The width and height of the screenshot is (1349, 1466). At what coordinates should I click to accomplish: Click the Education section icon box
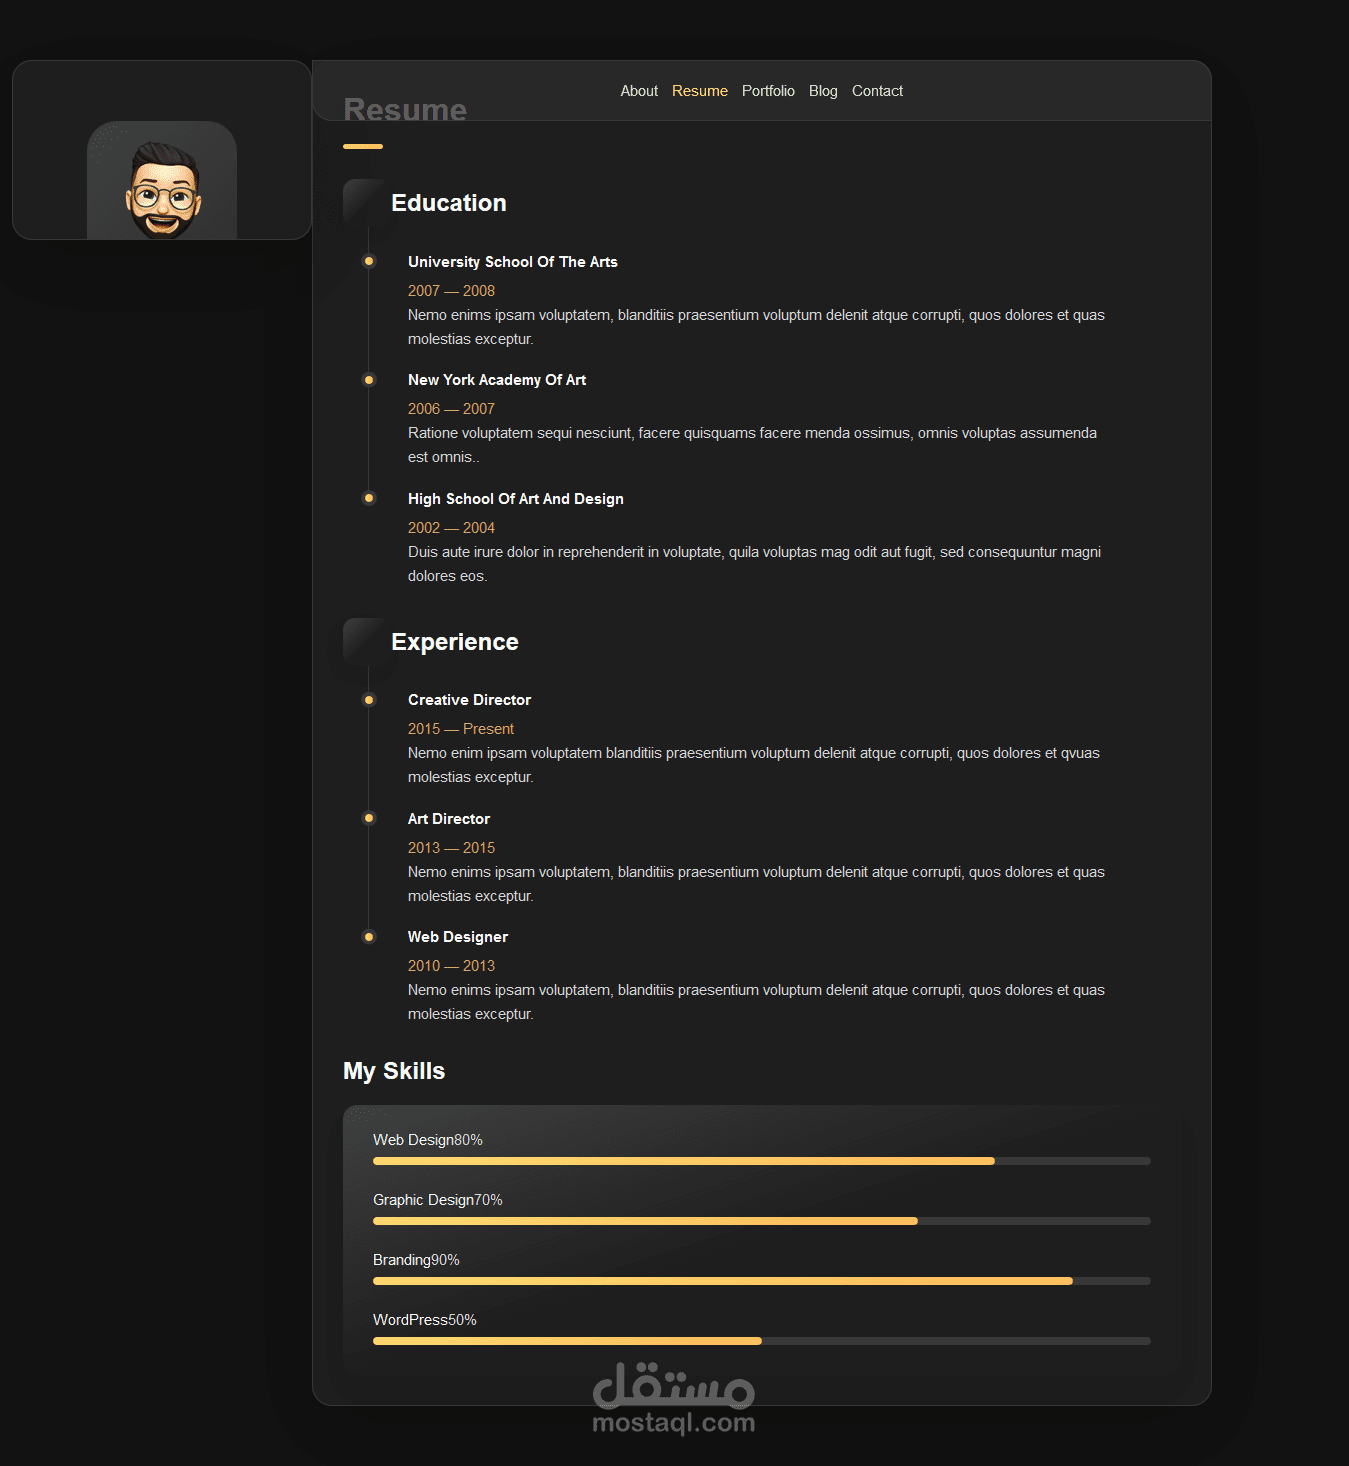click(x=363, y=201)
